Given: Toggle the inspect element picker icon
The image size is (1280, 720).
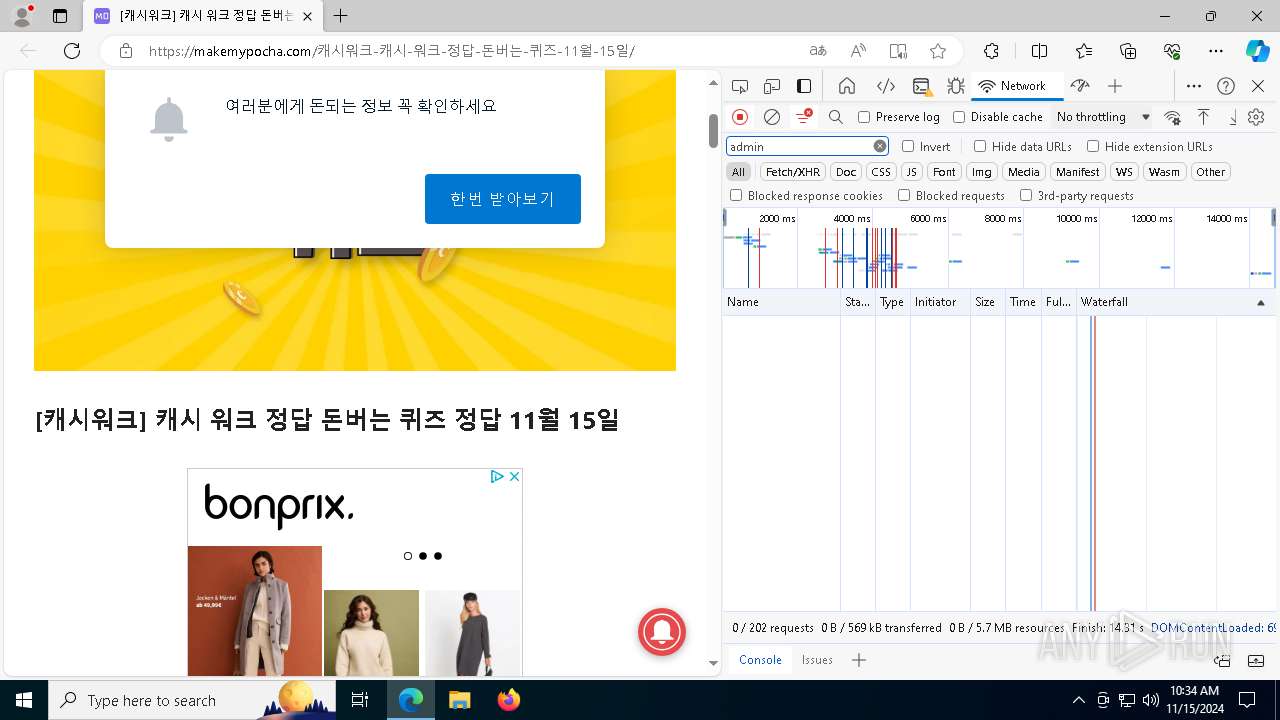Looking at the screenshot, I should [x=740, y=86].
